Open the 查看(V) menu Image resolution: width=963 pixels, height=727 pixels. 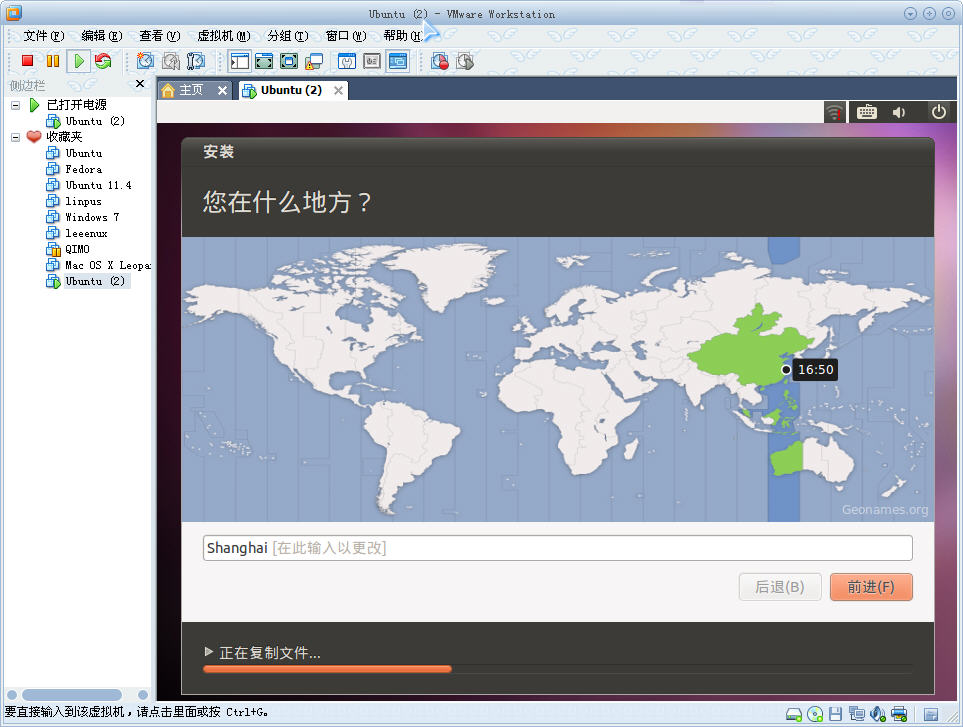[x=160, y=36]
